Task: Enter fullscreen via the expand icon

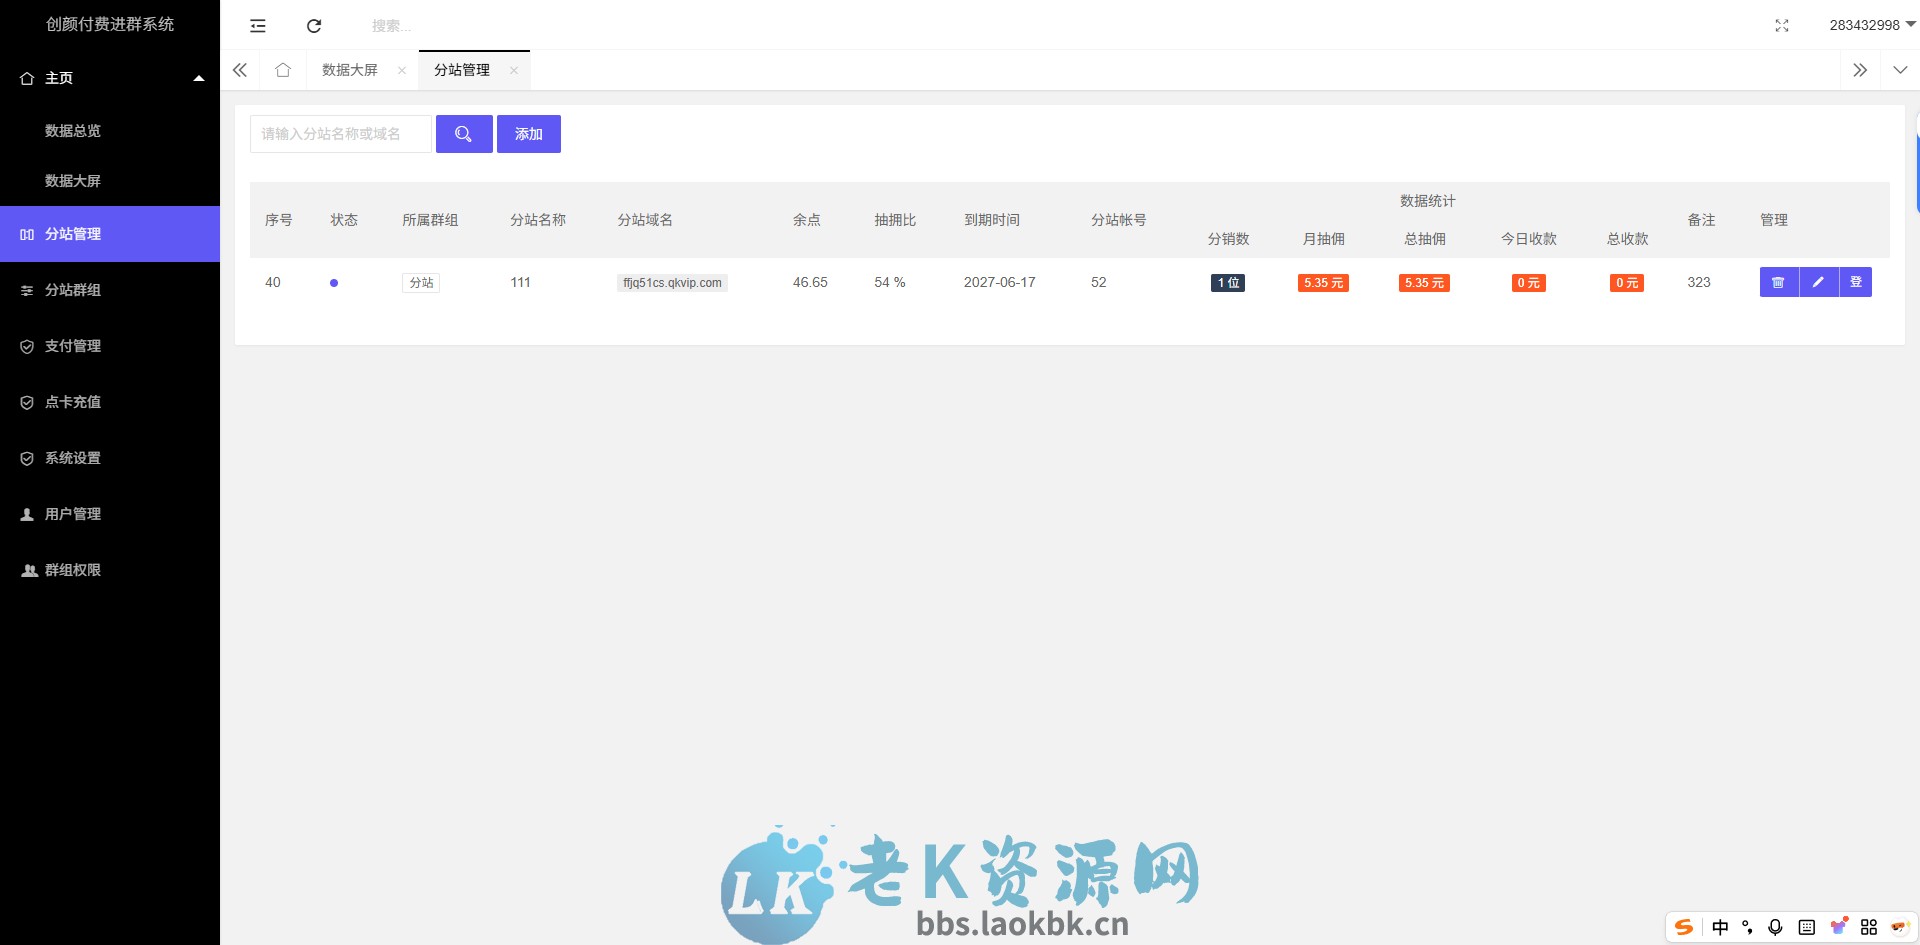Action: click(1783, 26)
